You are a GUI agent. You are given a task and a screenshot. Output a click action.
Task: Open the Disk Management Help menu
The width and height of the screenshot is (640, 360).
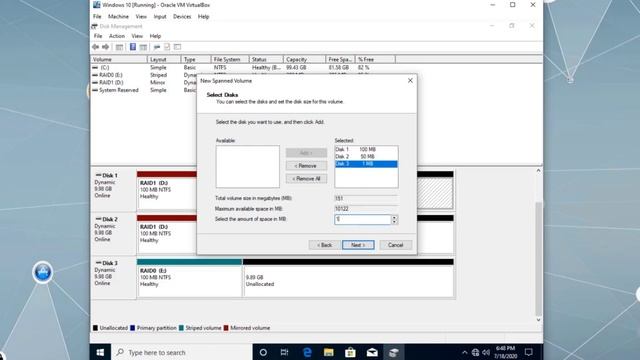click(x=155, y=36)
